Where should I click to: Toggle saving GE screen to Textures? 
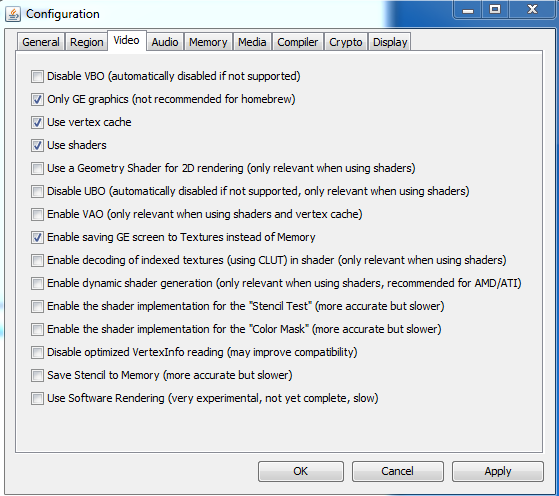pos(37,237)
